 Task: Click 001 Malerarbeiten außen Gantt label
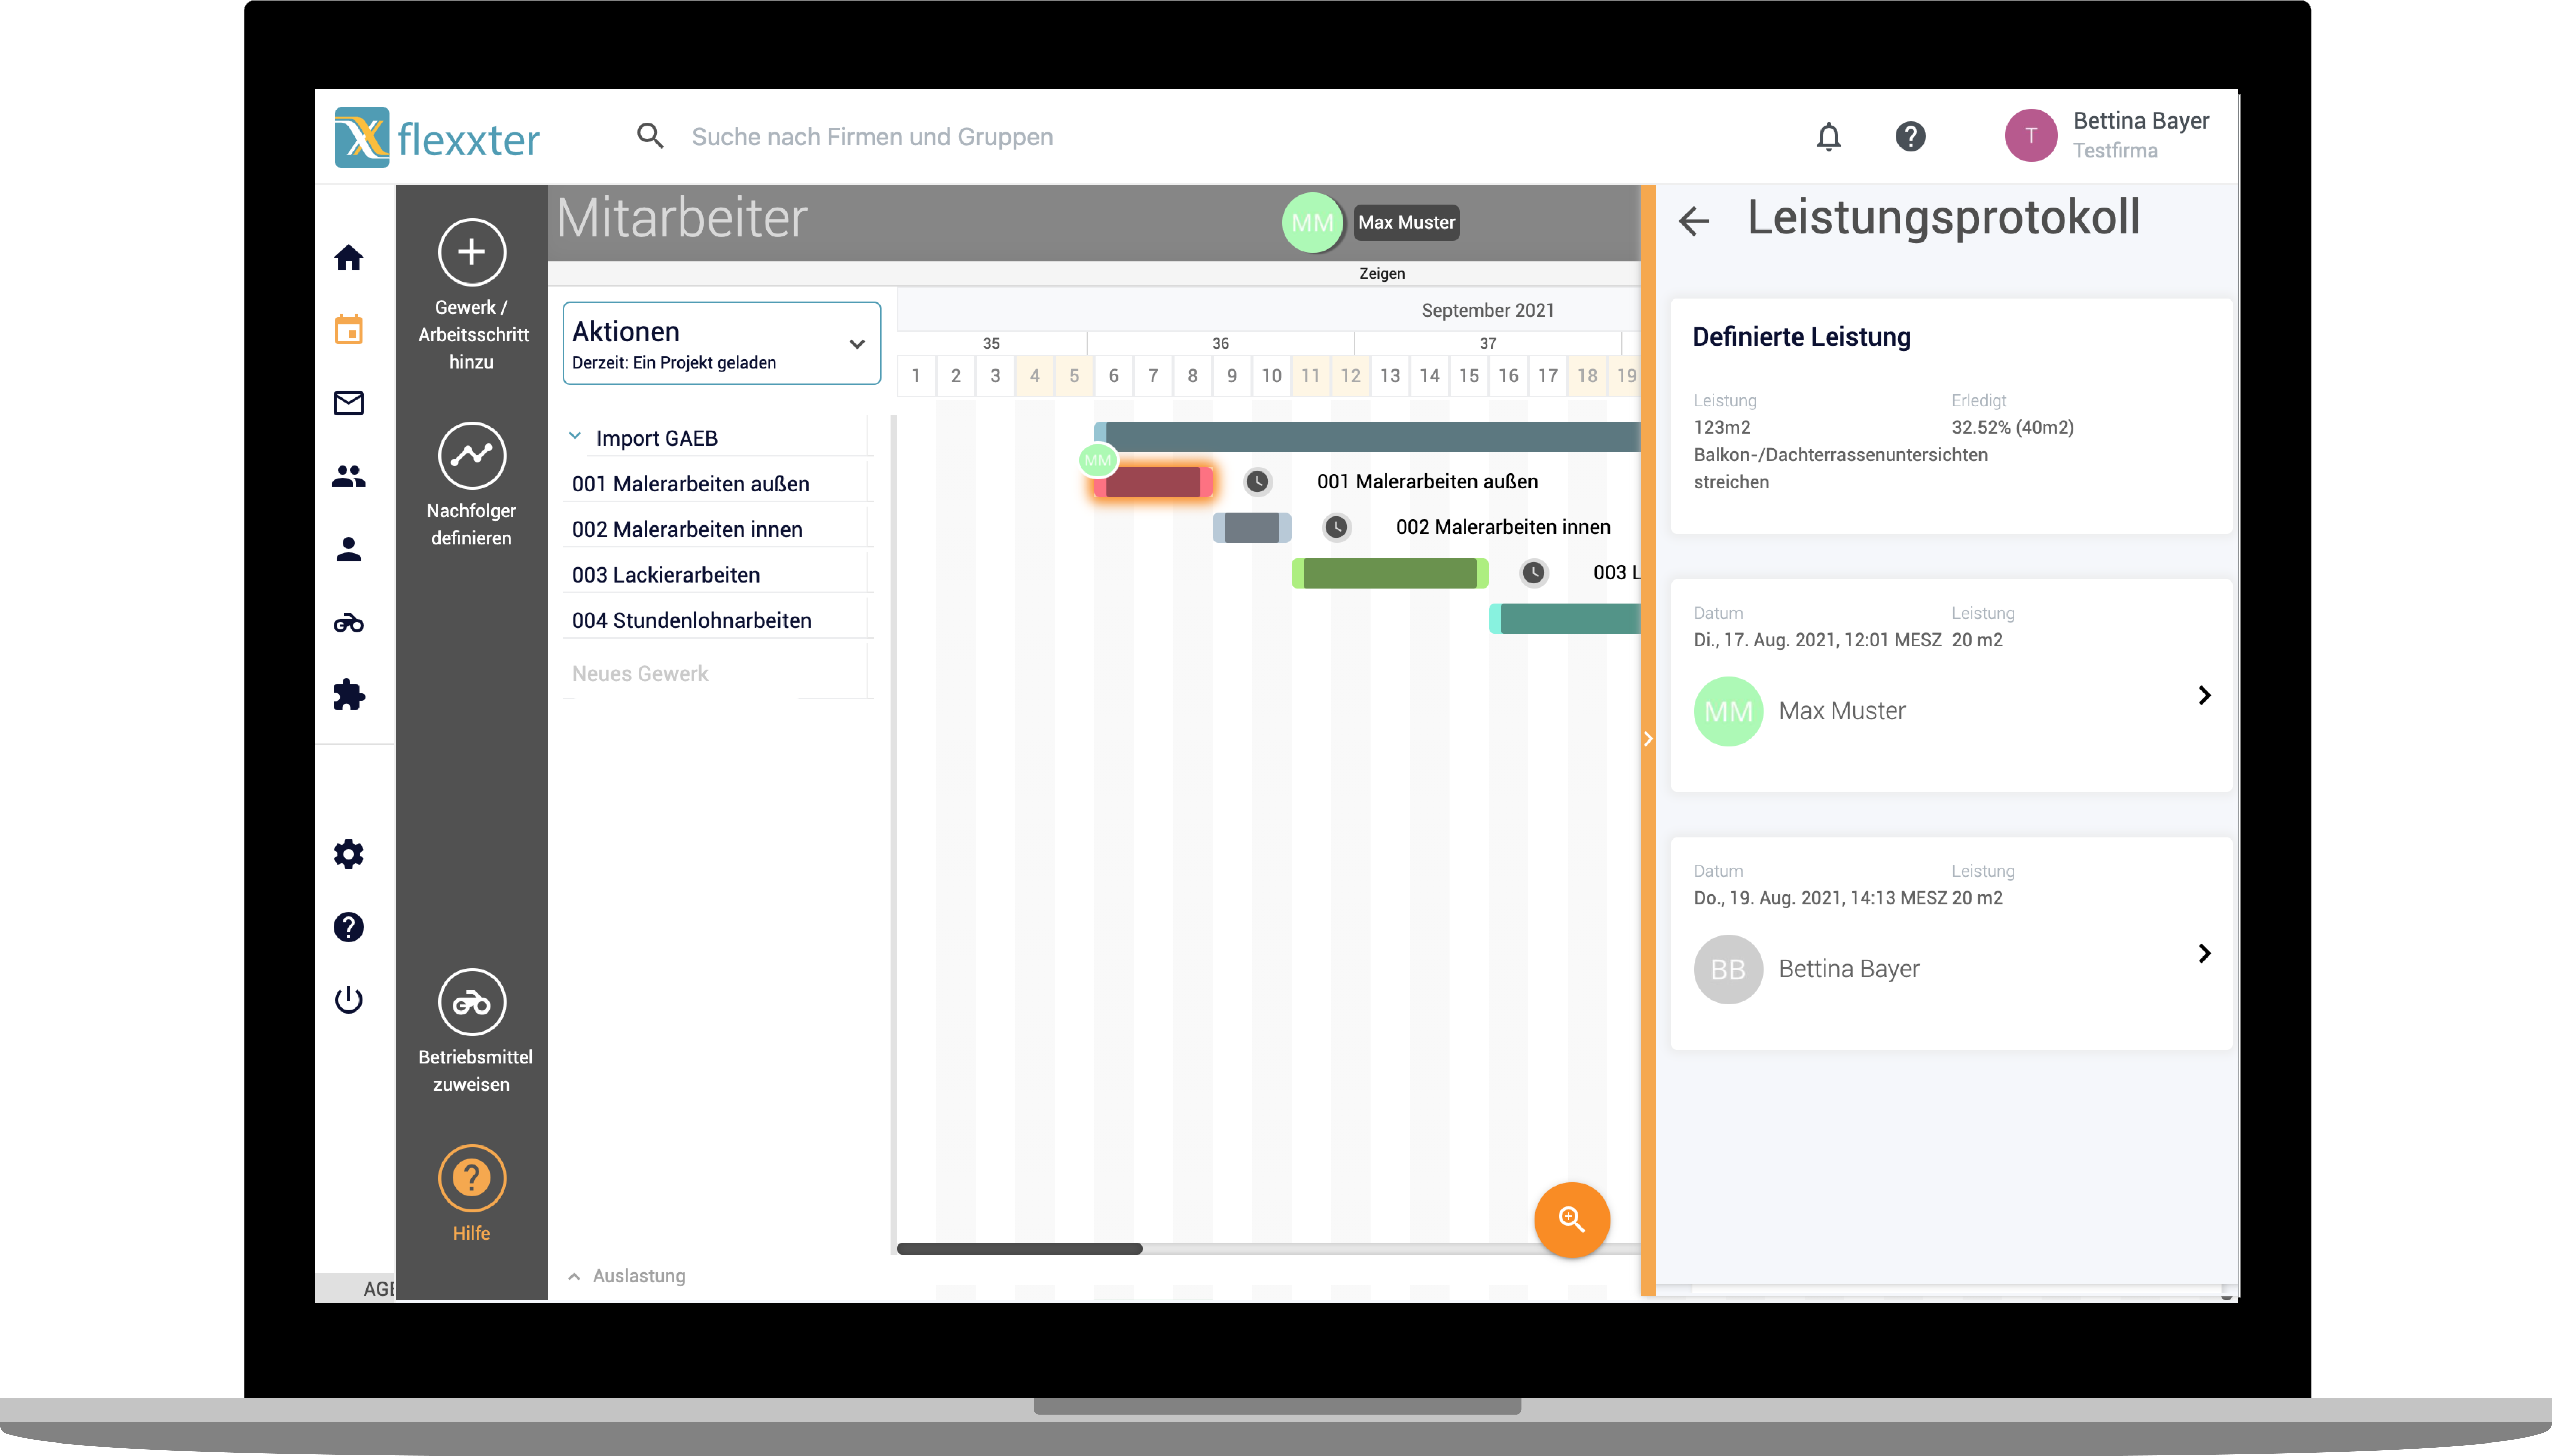tap(1427, 482)
